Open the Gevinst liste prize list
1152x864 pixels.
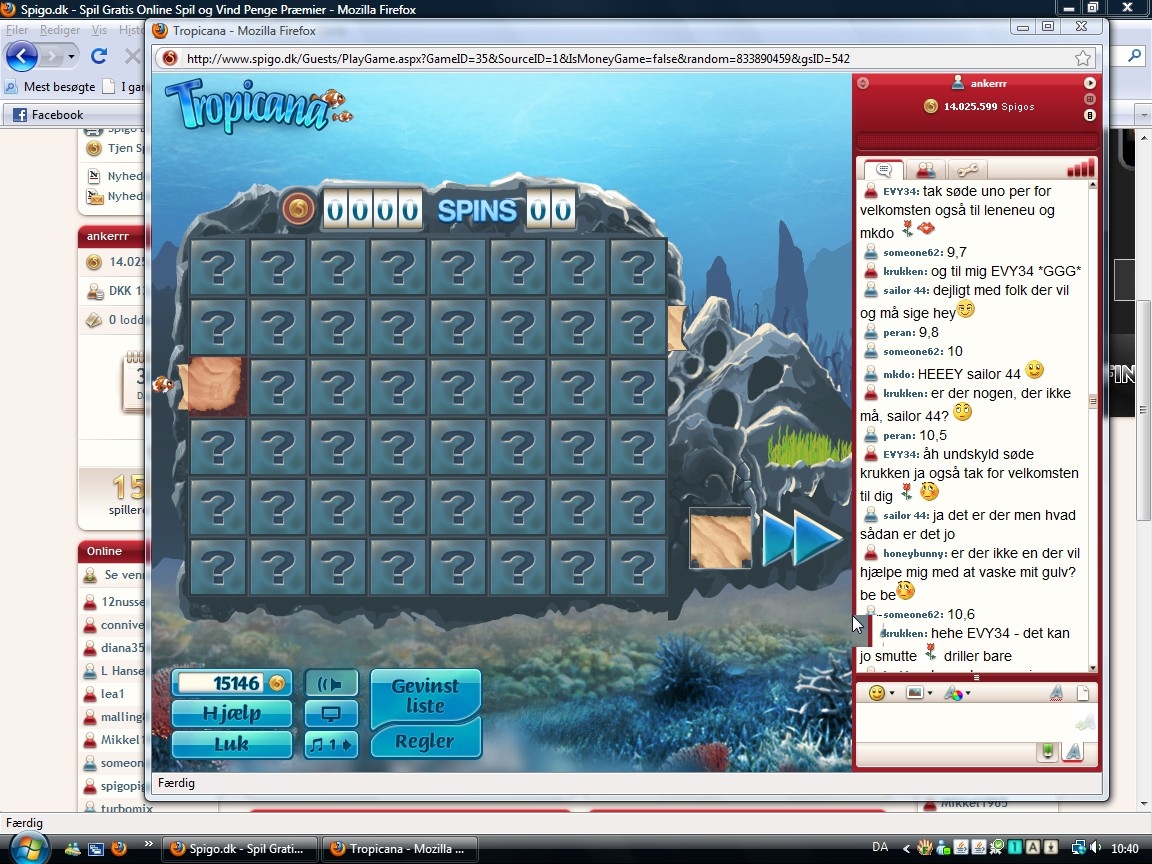pos(425,696)
